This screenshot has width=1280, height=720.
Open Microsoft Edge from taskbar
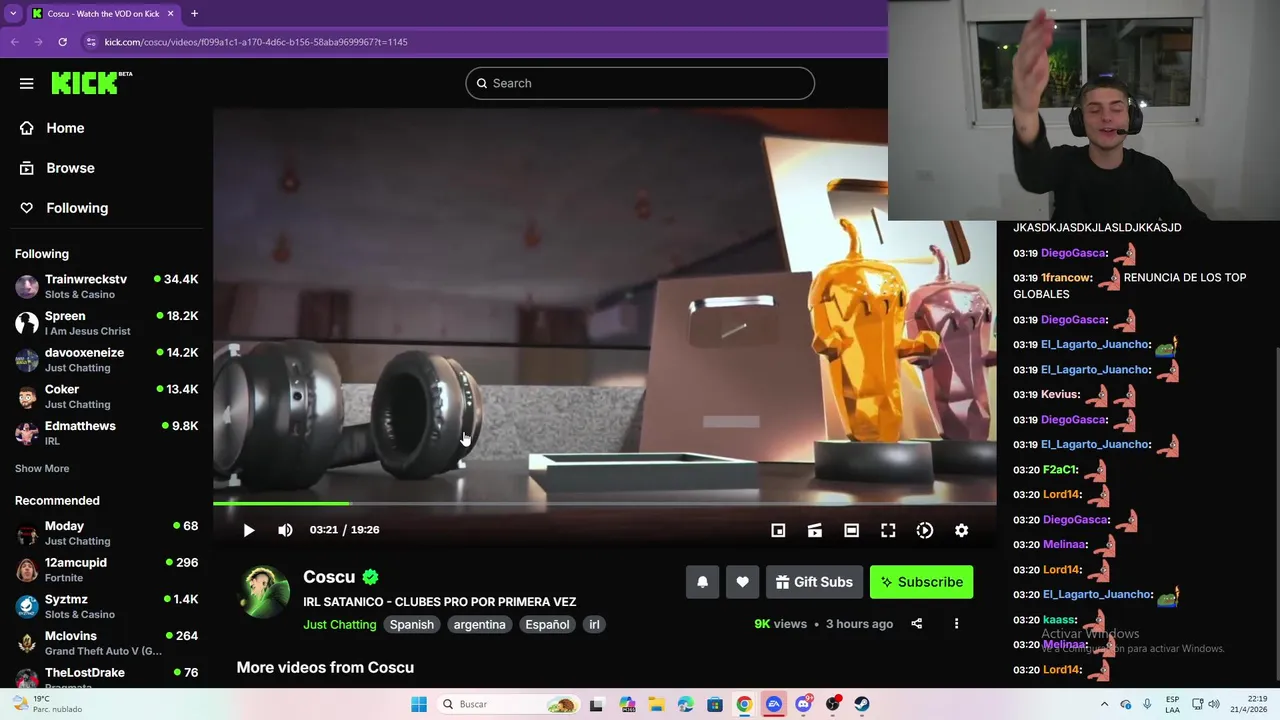click(x=685, y=704)
